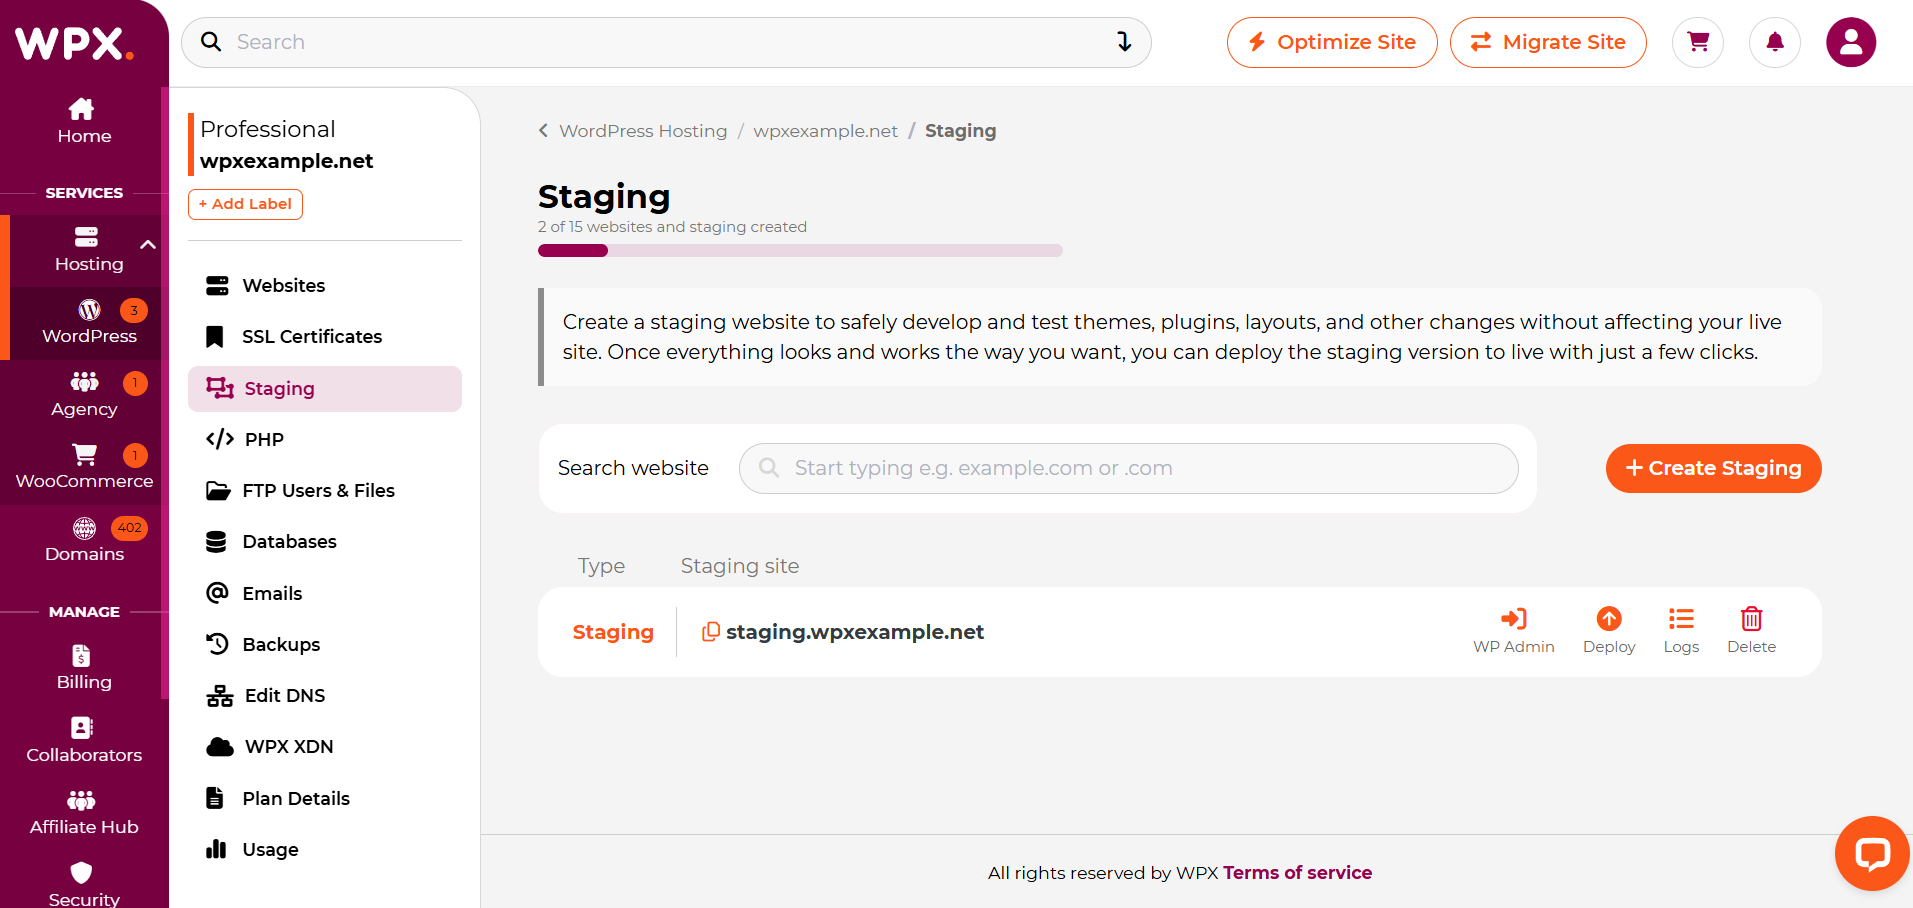Go to wpxexample.net breadcrumb
Image resolution: width=1913 pixels, height=908 pixels.
pyautogui.click(x=826, y=131)
